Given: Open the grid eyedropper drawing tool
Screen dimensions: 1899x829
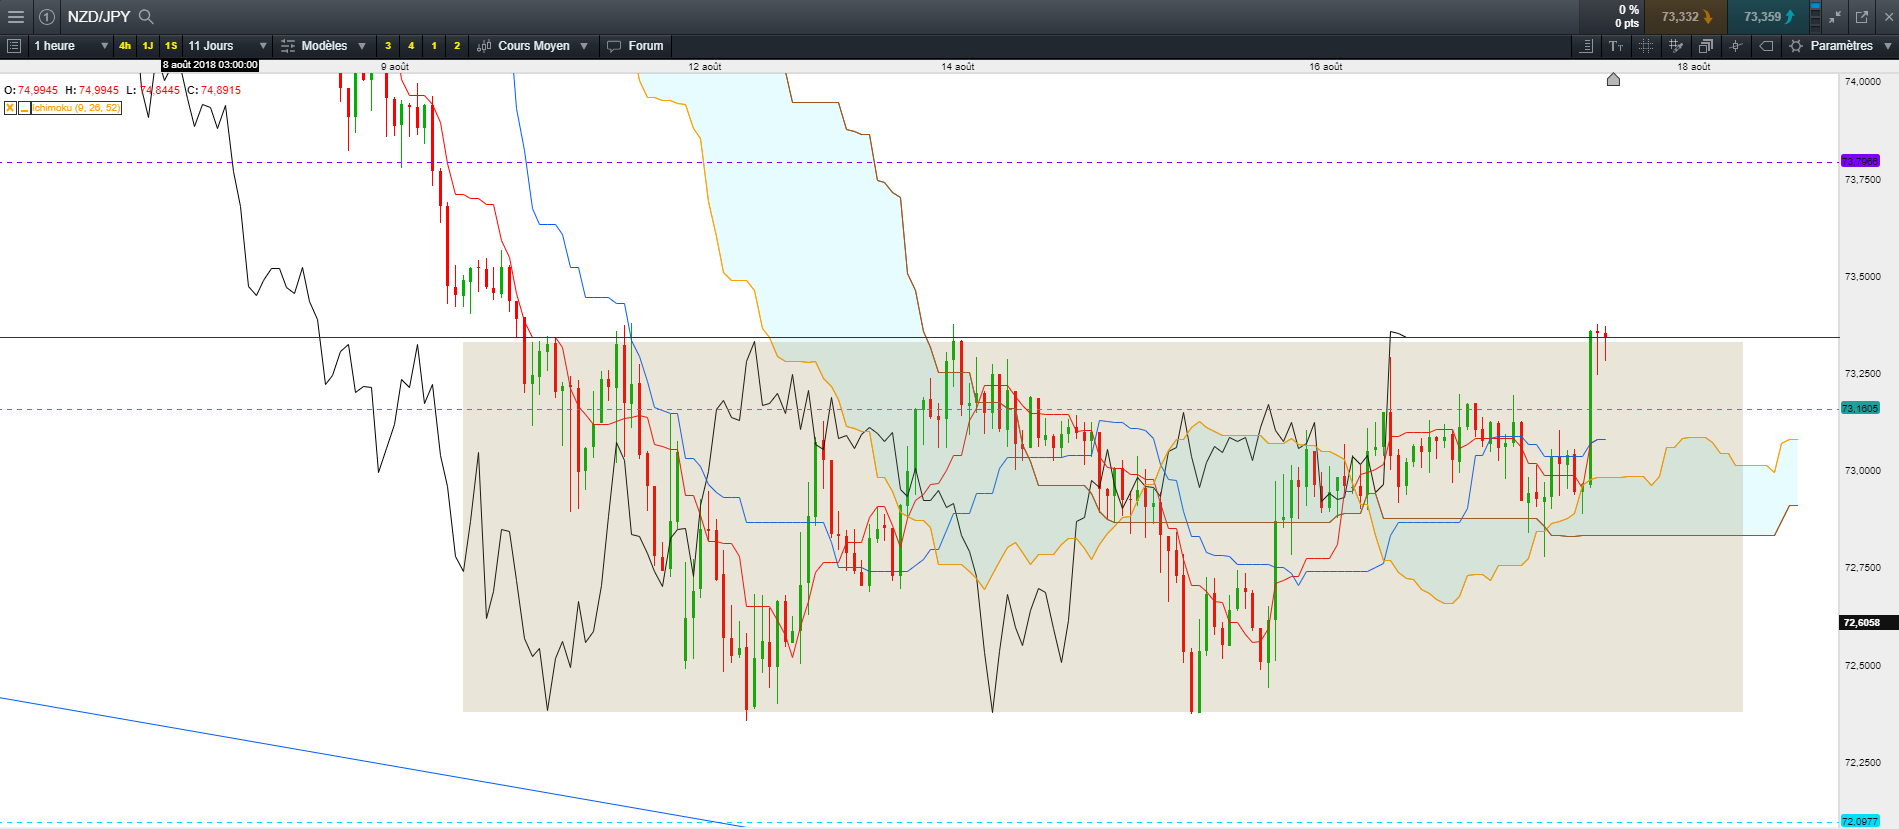Looking at the screenshot, I should 1676,46.
